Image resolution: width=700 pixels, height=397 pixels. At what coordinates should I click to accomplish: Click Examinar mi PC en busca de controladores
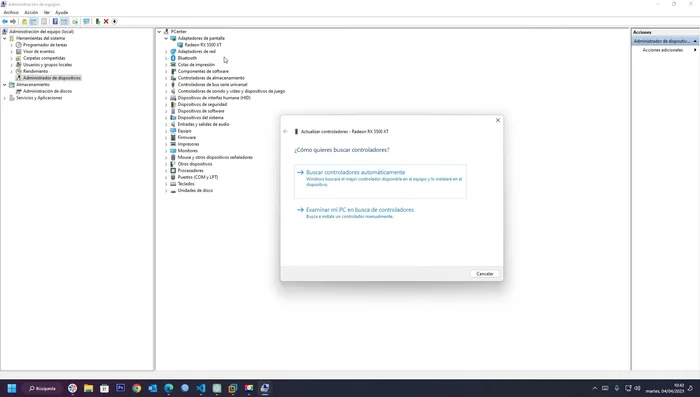click(x=360, y=209)
